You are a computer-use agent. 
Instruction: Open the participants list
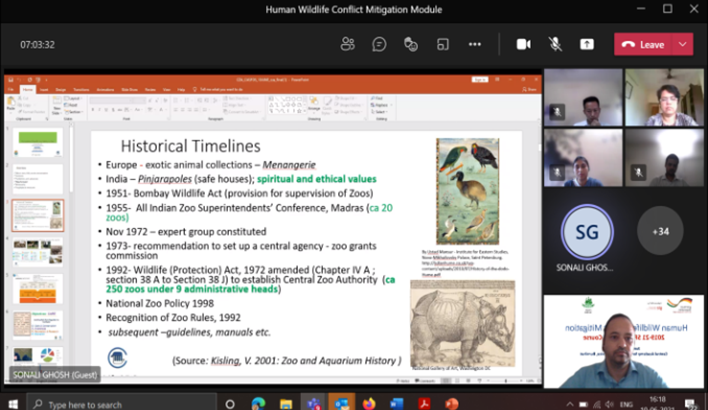tap(347, 44)
